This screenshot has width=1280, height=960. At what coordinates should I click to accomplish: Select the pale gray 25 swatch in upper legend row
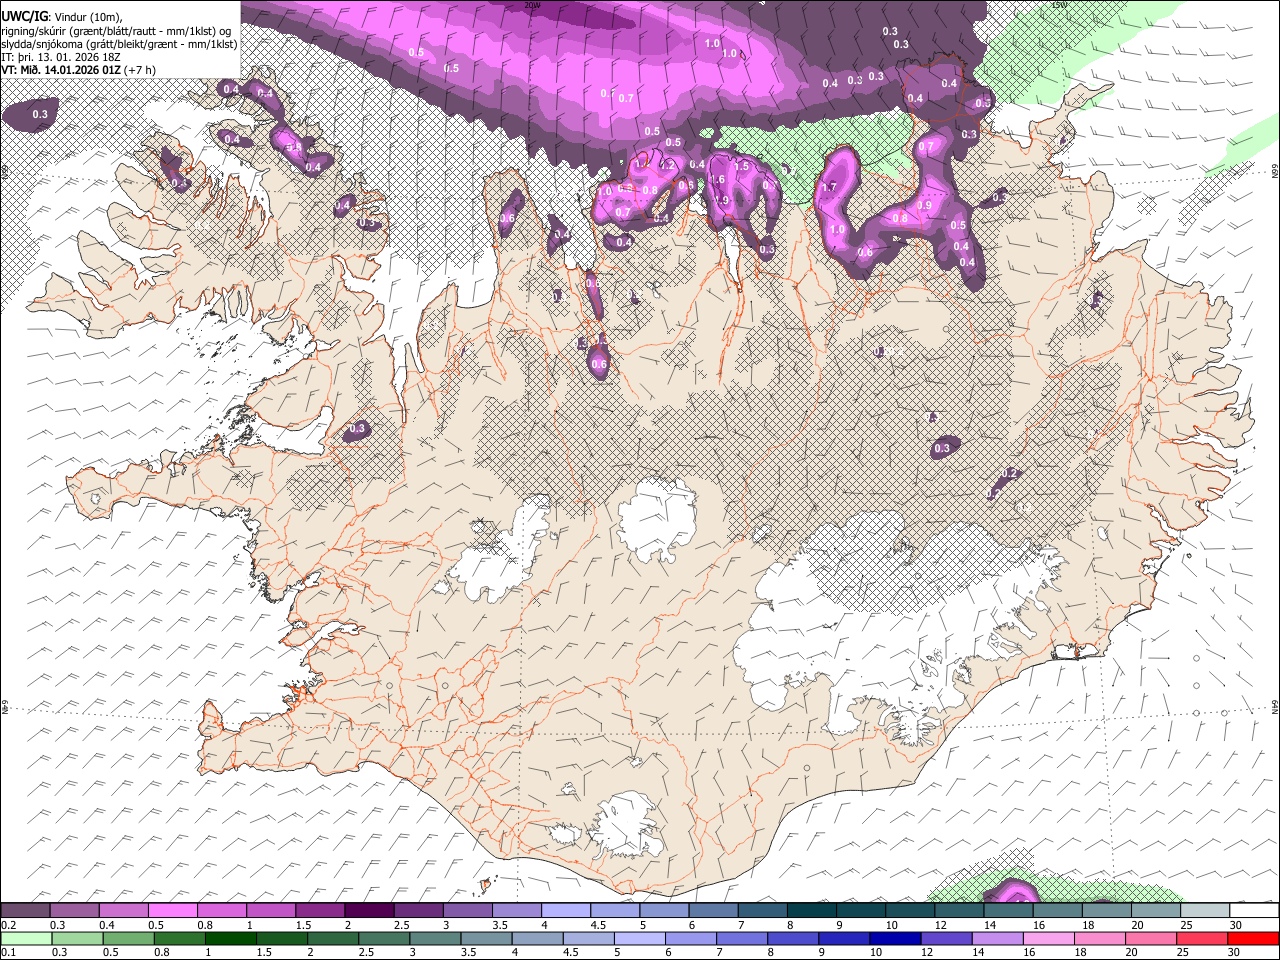pos(1205,911)
